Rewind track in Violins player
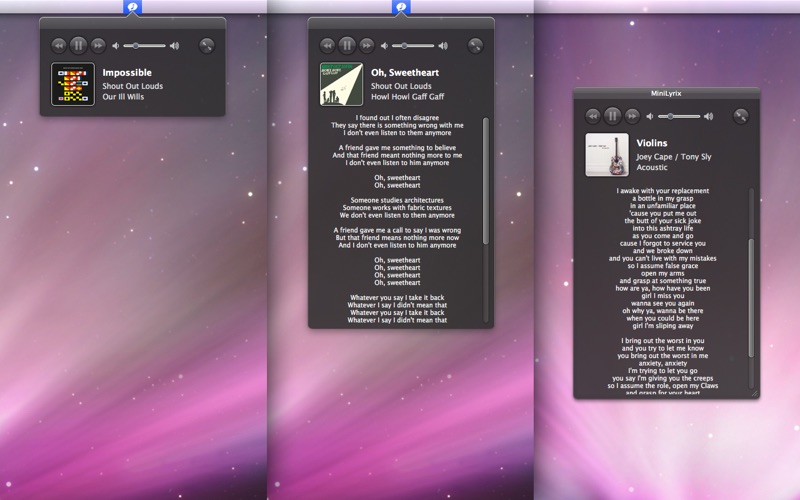This screenshot has width=800, height=500. tap(592, 116)
